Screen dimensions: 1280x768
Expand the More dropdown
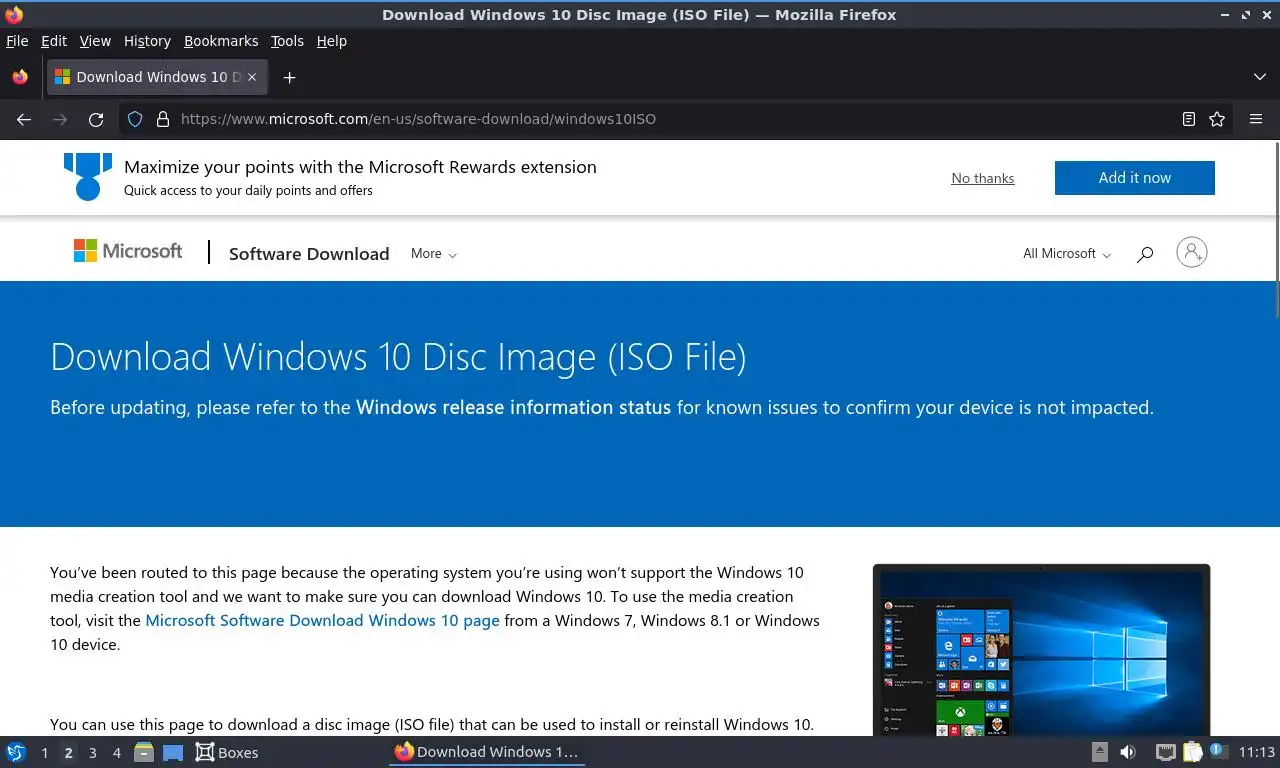[x=434, y=254]
